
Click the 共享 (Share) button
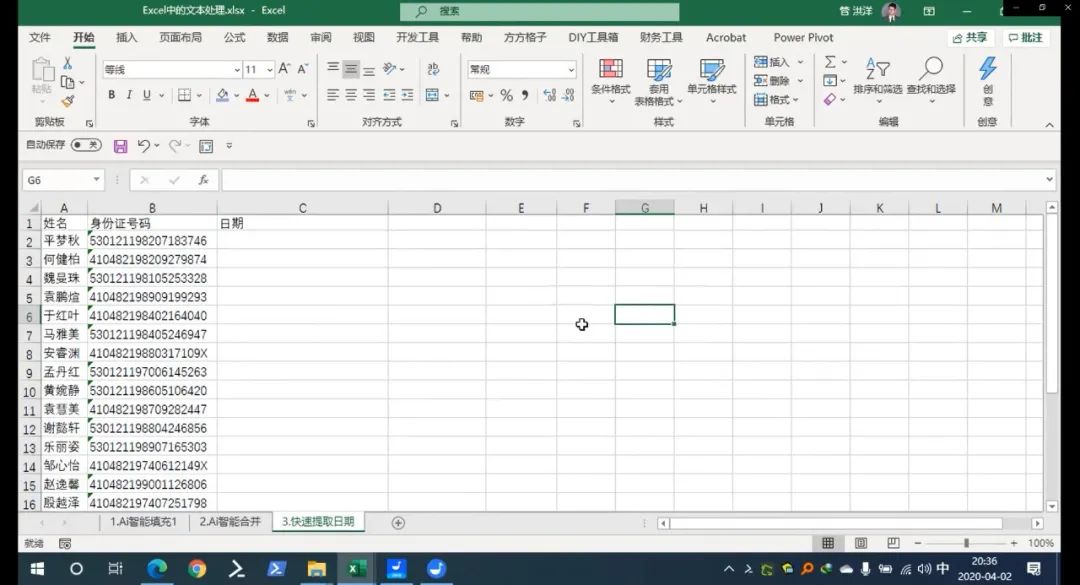(x=970, y=38)
